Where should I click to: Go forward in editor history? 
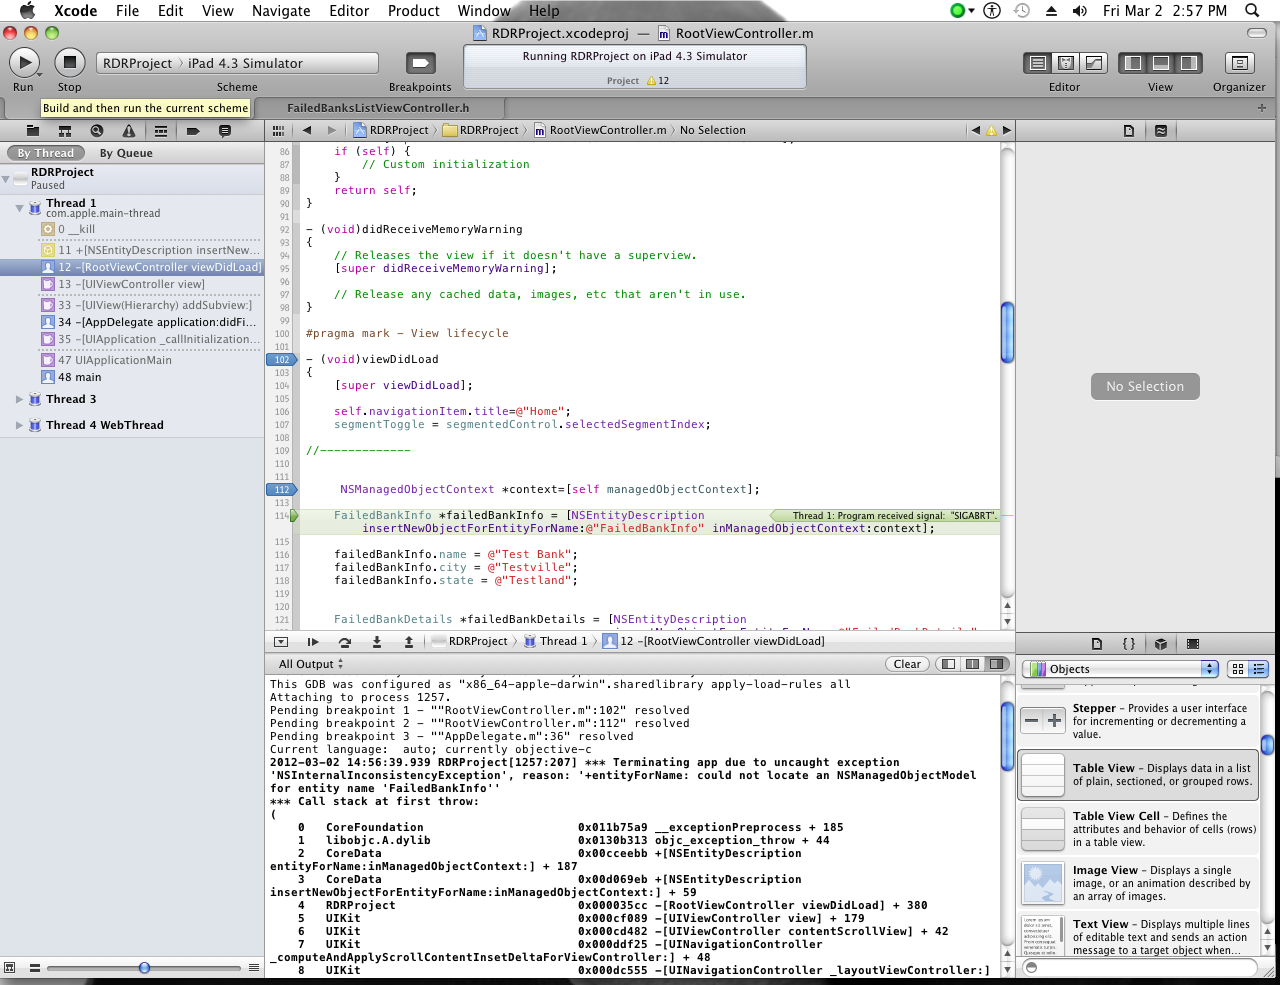pyautogui.click(x=332, y=130)
